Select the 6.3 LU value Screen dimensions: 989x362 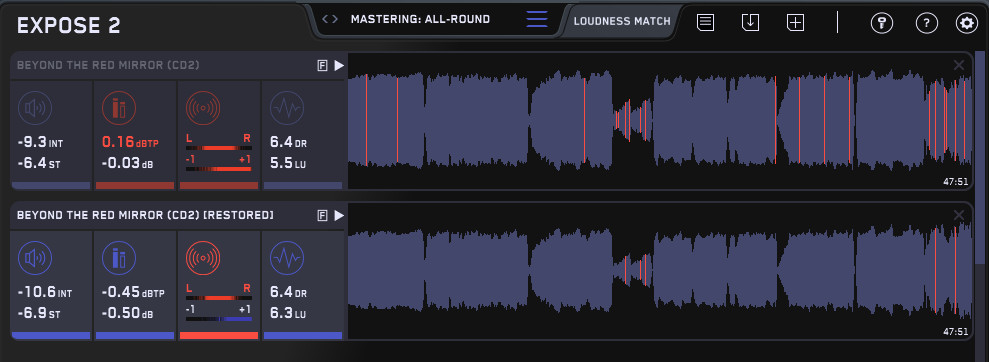[288, 314]
